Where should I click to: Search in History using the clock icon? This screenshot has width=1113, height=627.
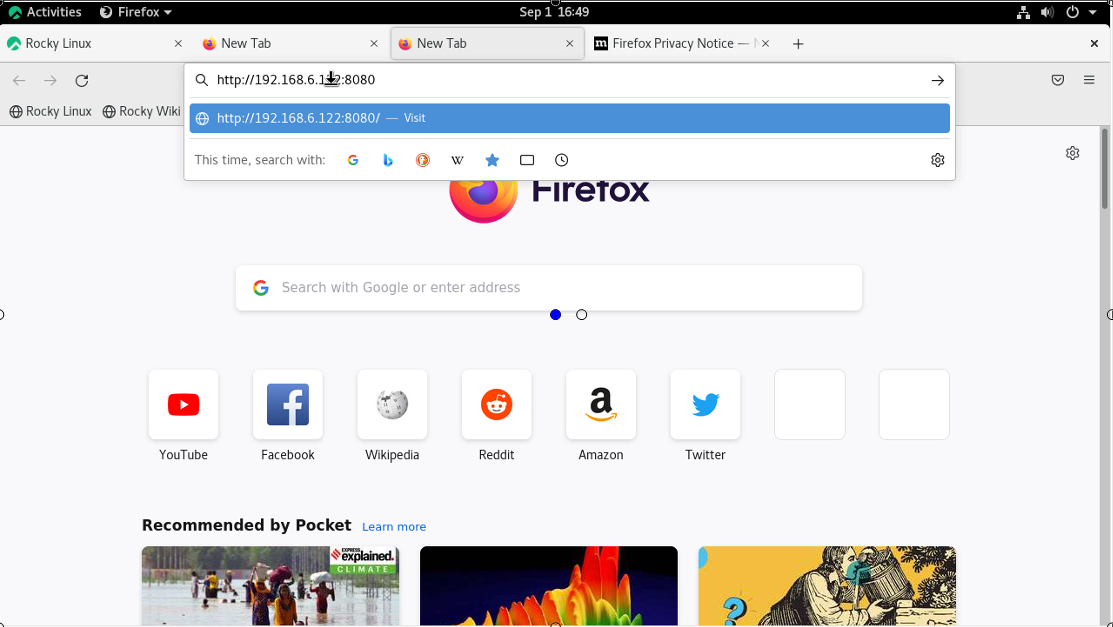tap(561, 160)
